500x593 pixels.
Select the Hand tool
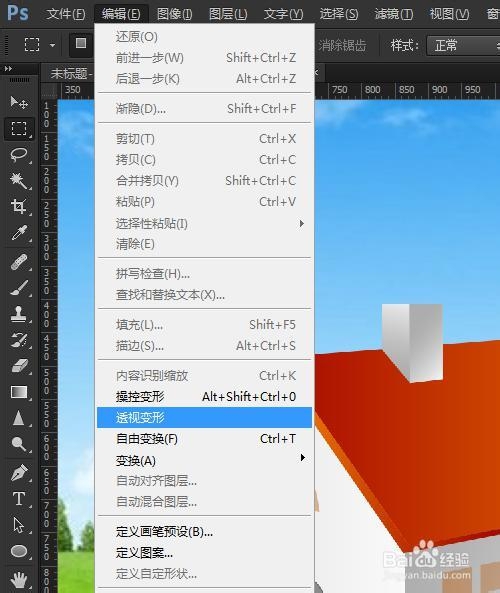point(19,580)
